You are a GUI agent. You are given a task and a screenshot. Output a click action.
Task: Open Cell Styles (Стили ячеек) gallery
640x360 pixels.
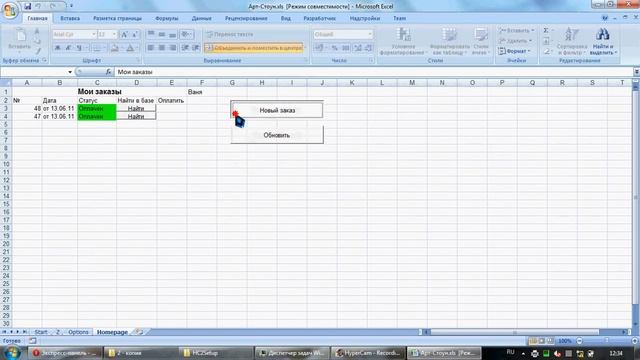click(x=481, y=41)
